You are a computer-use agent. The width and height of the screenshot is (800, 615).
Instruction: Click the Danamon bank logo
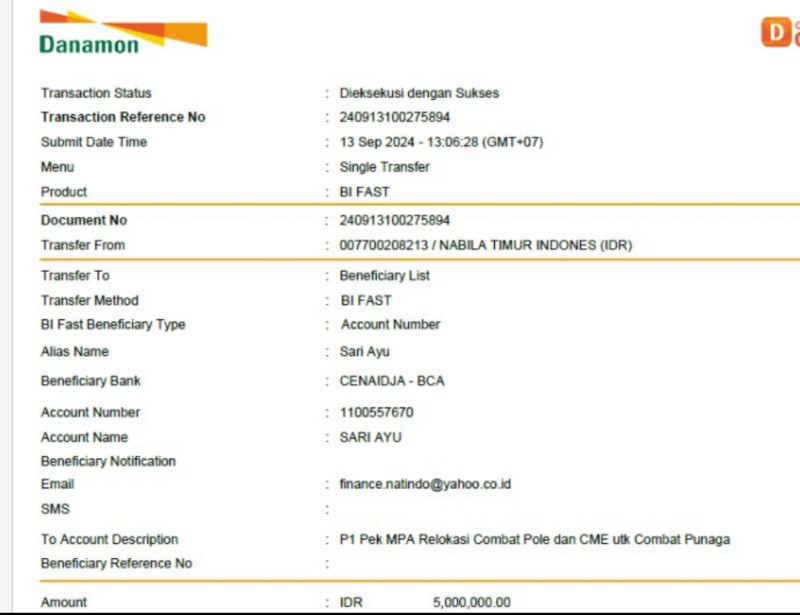pos(123,32)
